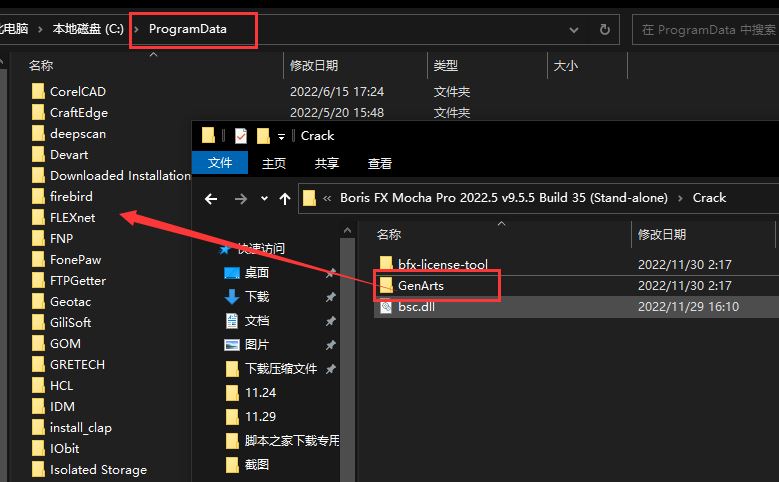Click Boris FX Mocha Pro breadcrumb segment
The height and width of the screenshot is (482, 779).
click(x=503, y=198)
